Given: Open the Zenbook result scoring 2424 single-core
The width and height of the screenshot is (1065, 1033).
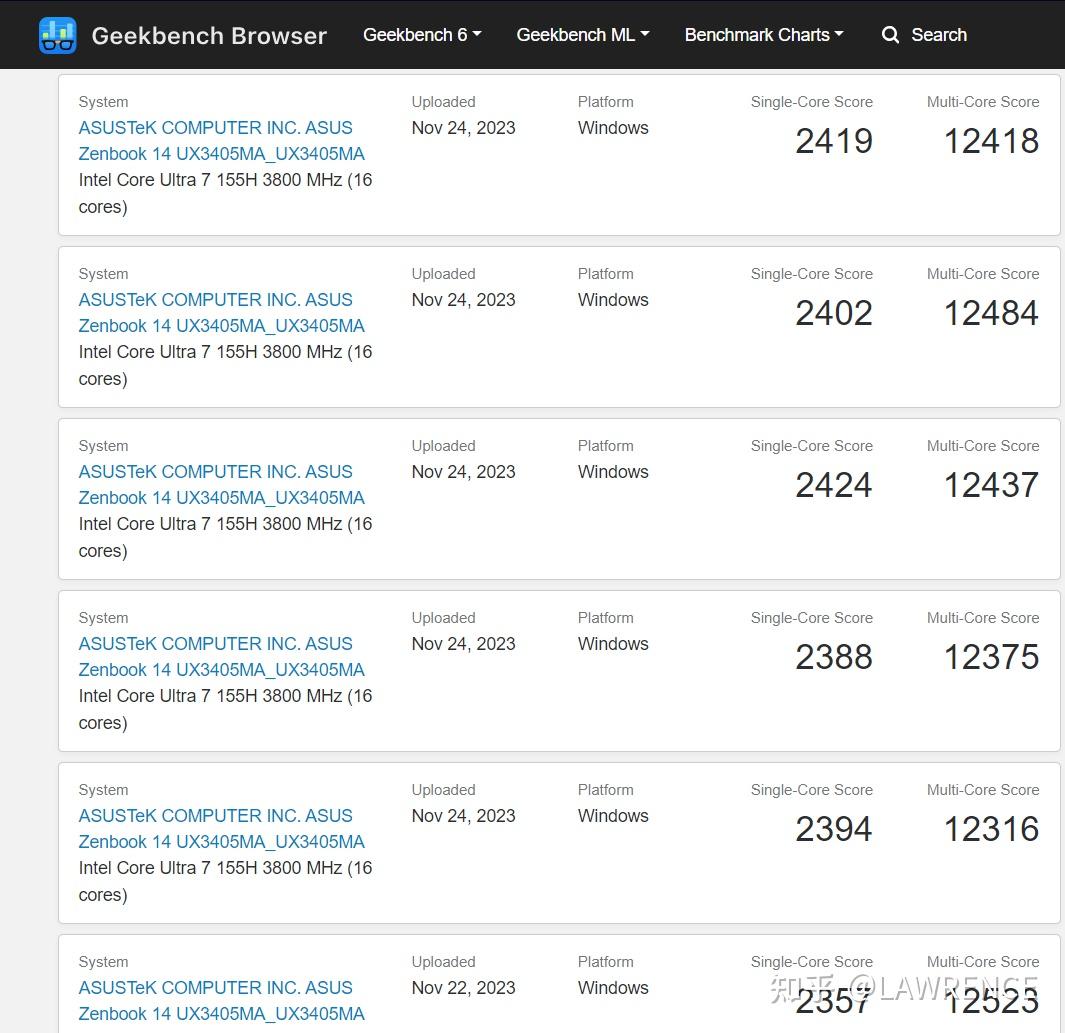Looking at the screenshot, I should (221, 485).
